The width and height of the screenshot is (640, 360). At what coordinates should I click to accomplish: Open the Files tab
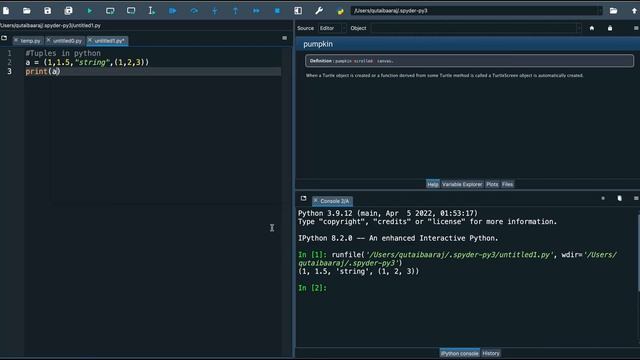tap(507, 184)
